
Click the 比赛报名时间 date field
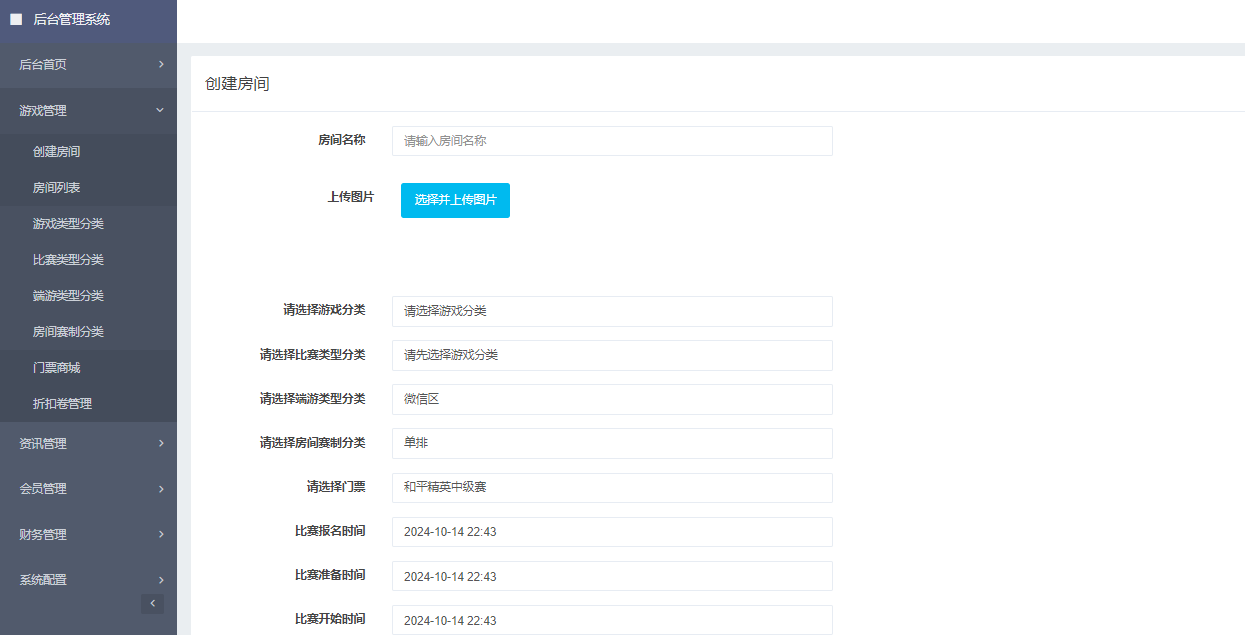[612, 532]
